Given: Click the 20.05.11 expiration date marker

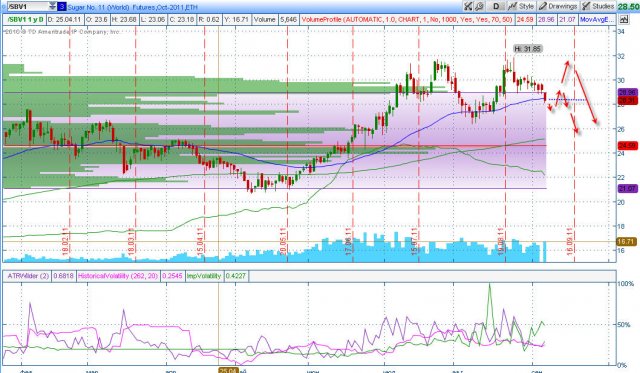Looking at the screenshot, I should [x=283, y=242].
